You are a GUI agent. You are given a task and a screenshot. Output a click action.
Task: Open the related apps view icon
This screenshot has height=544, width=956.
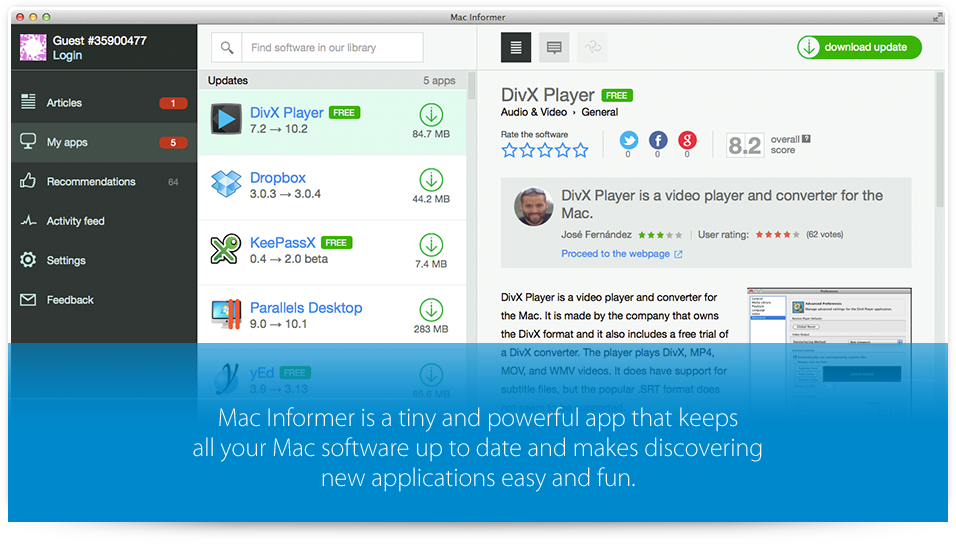point(591,47)
